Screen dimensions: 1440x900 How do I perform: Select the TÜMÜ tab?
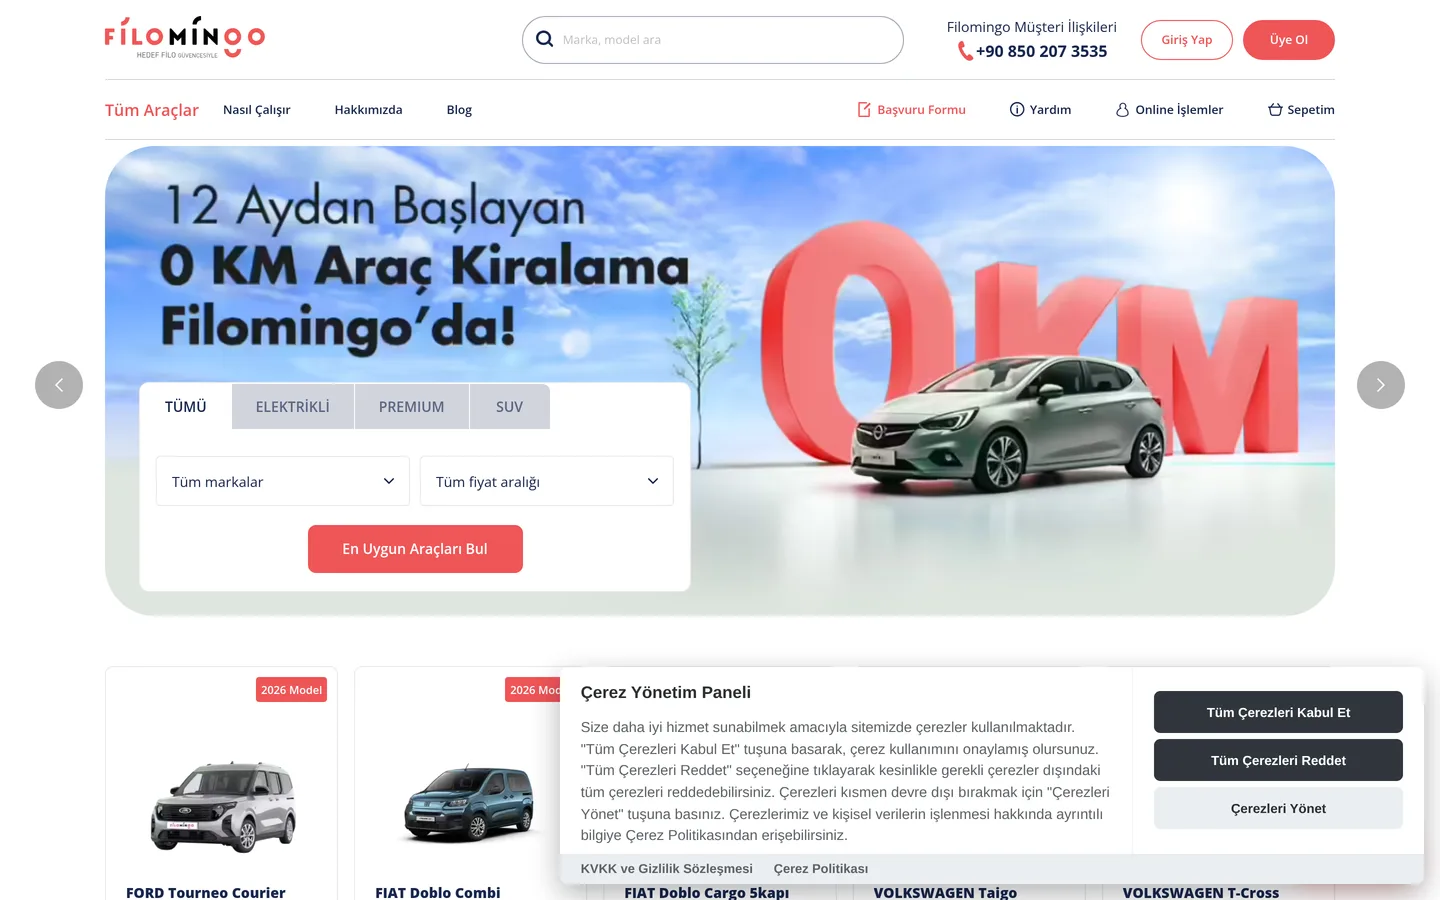tap(186, 407)
